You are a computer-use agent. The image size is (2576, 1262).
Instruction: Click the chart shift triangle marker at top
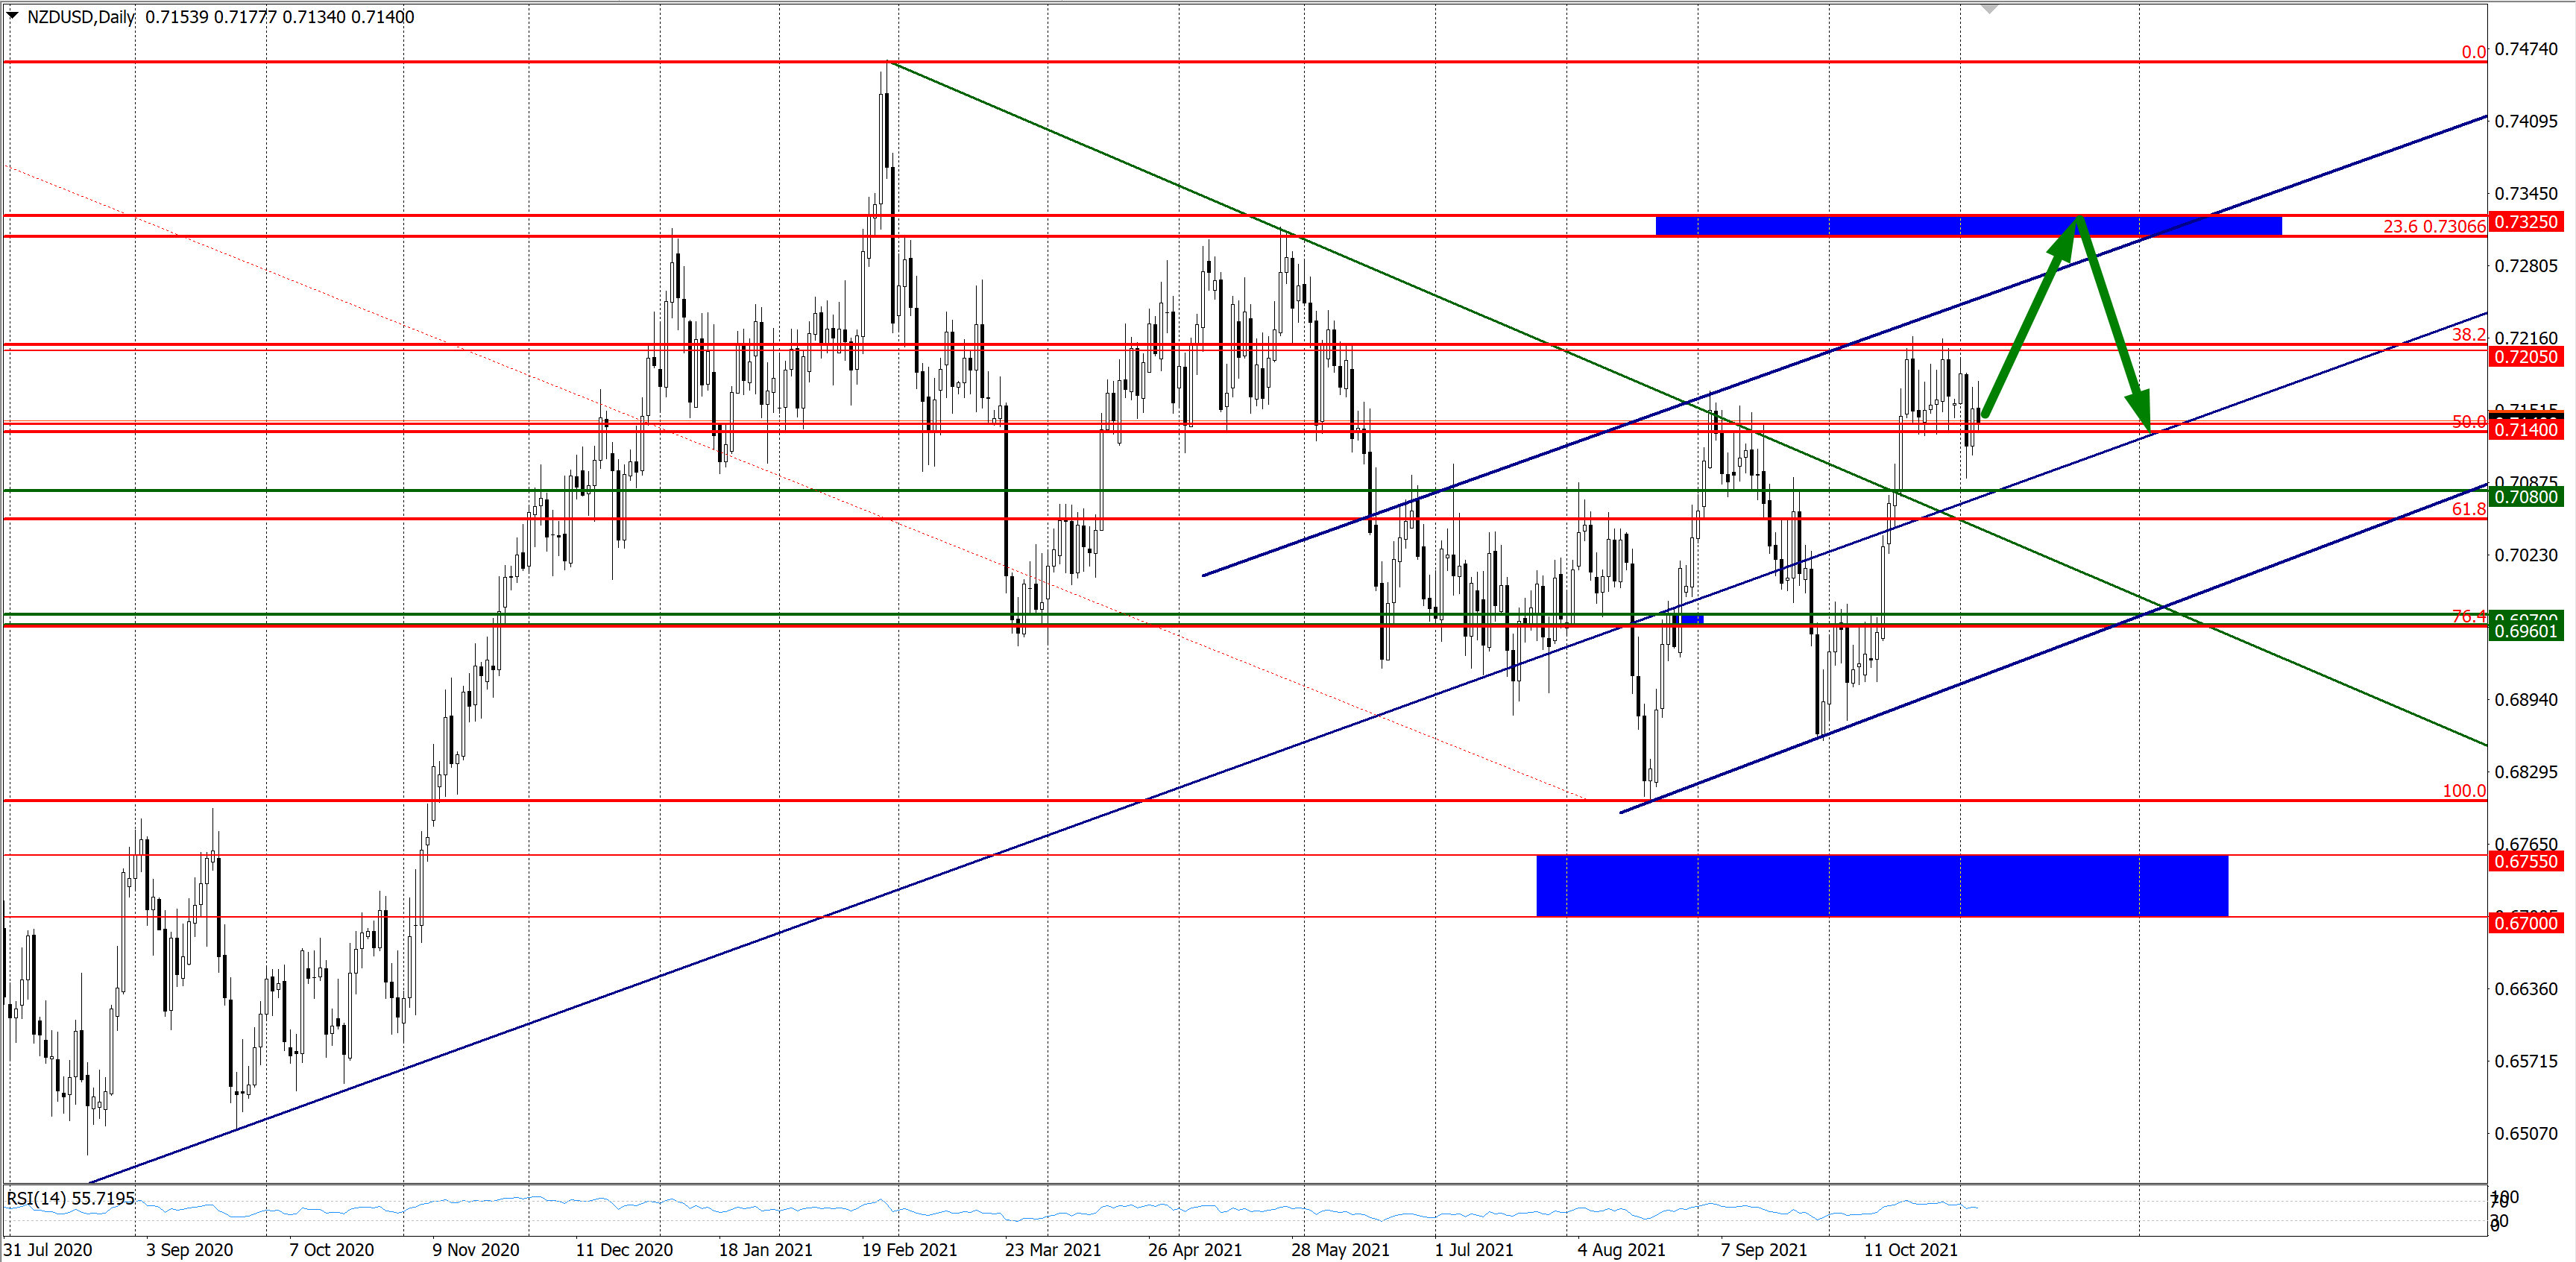(x=1989, y=9)
